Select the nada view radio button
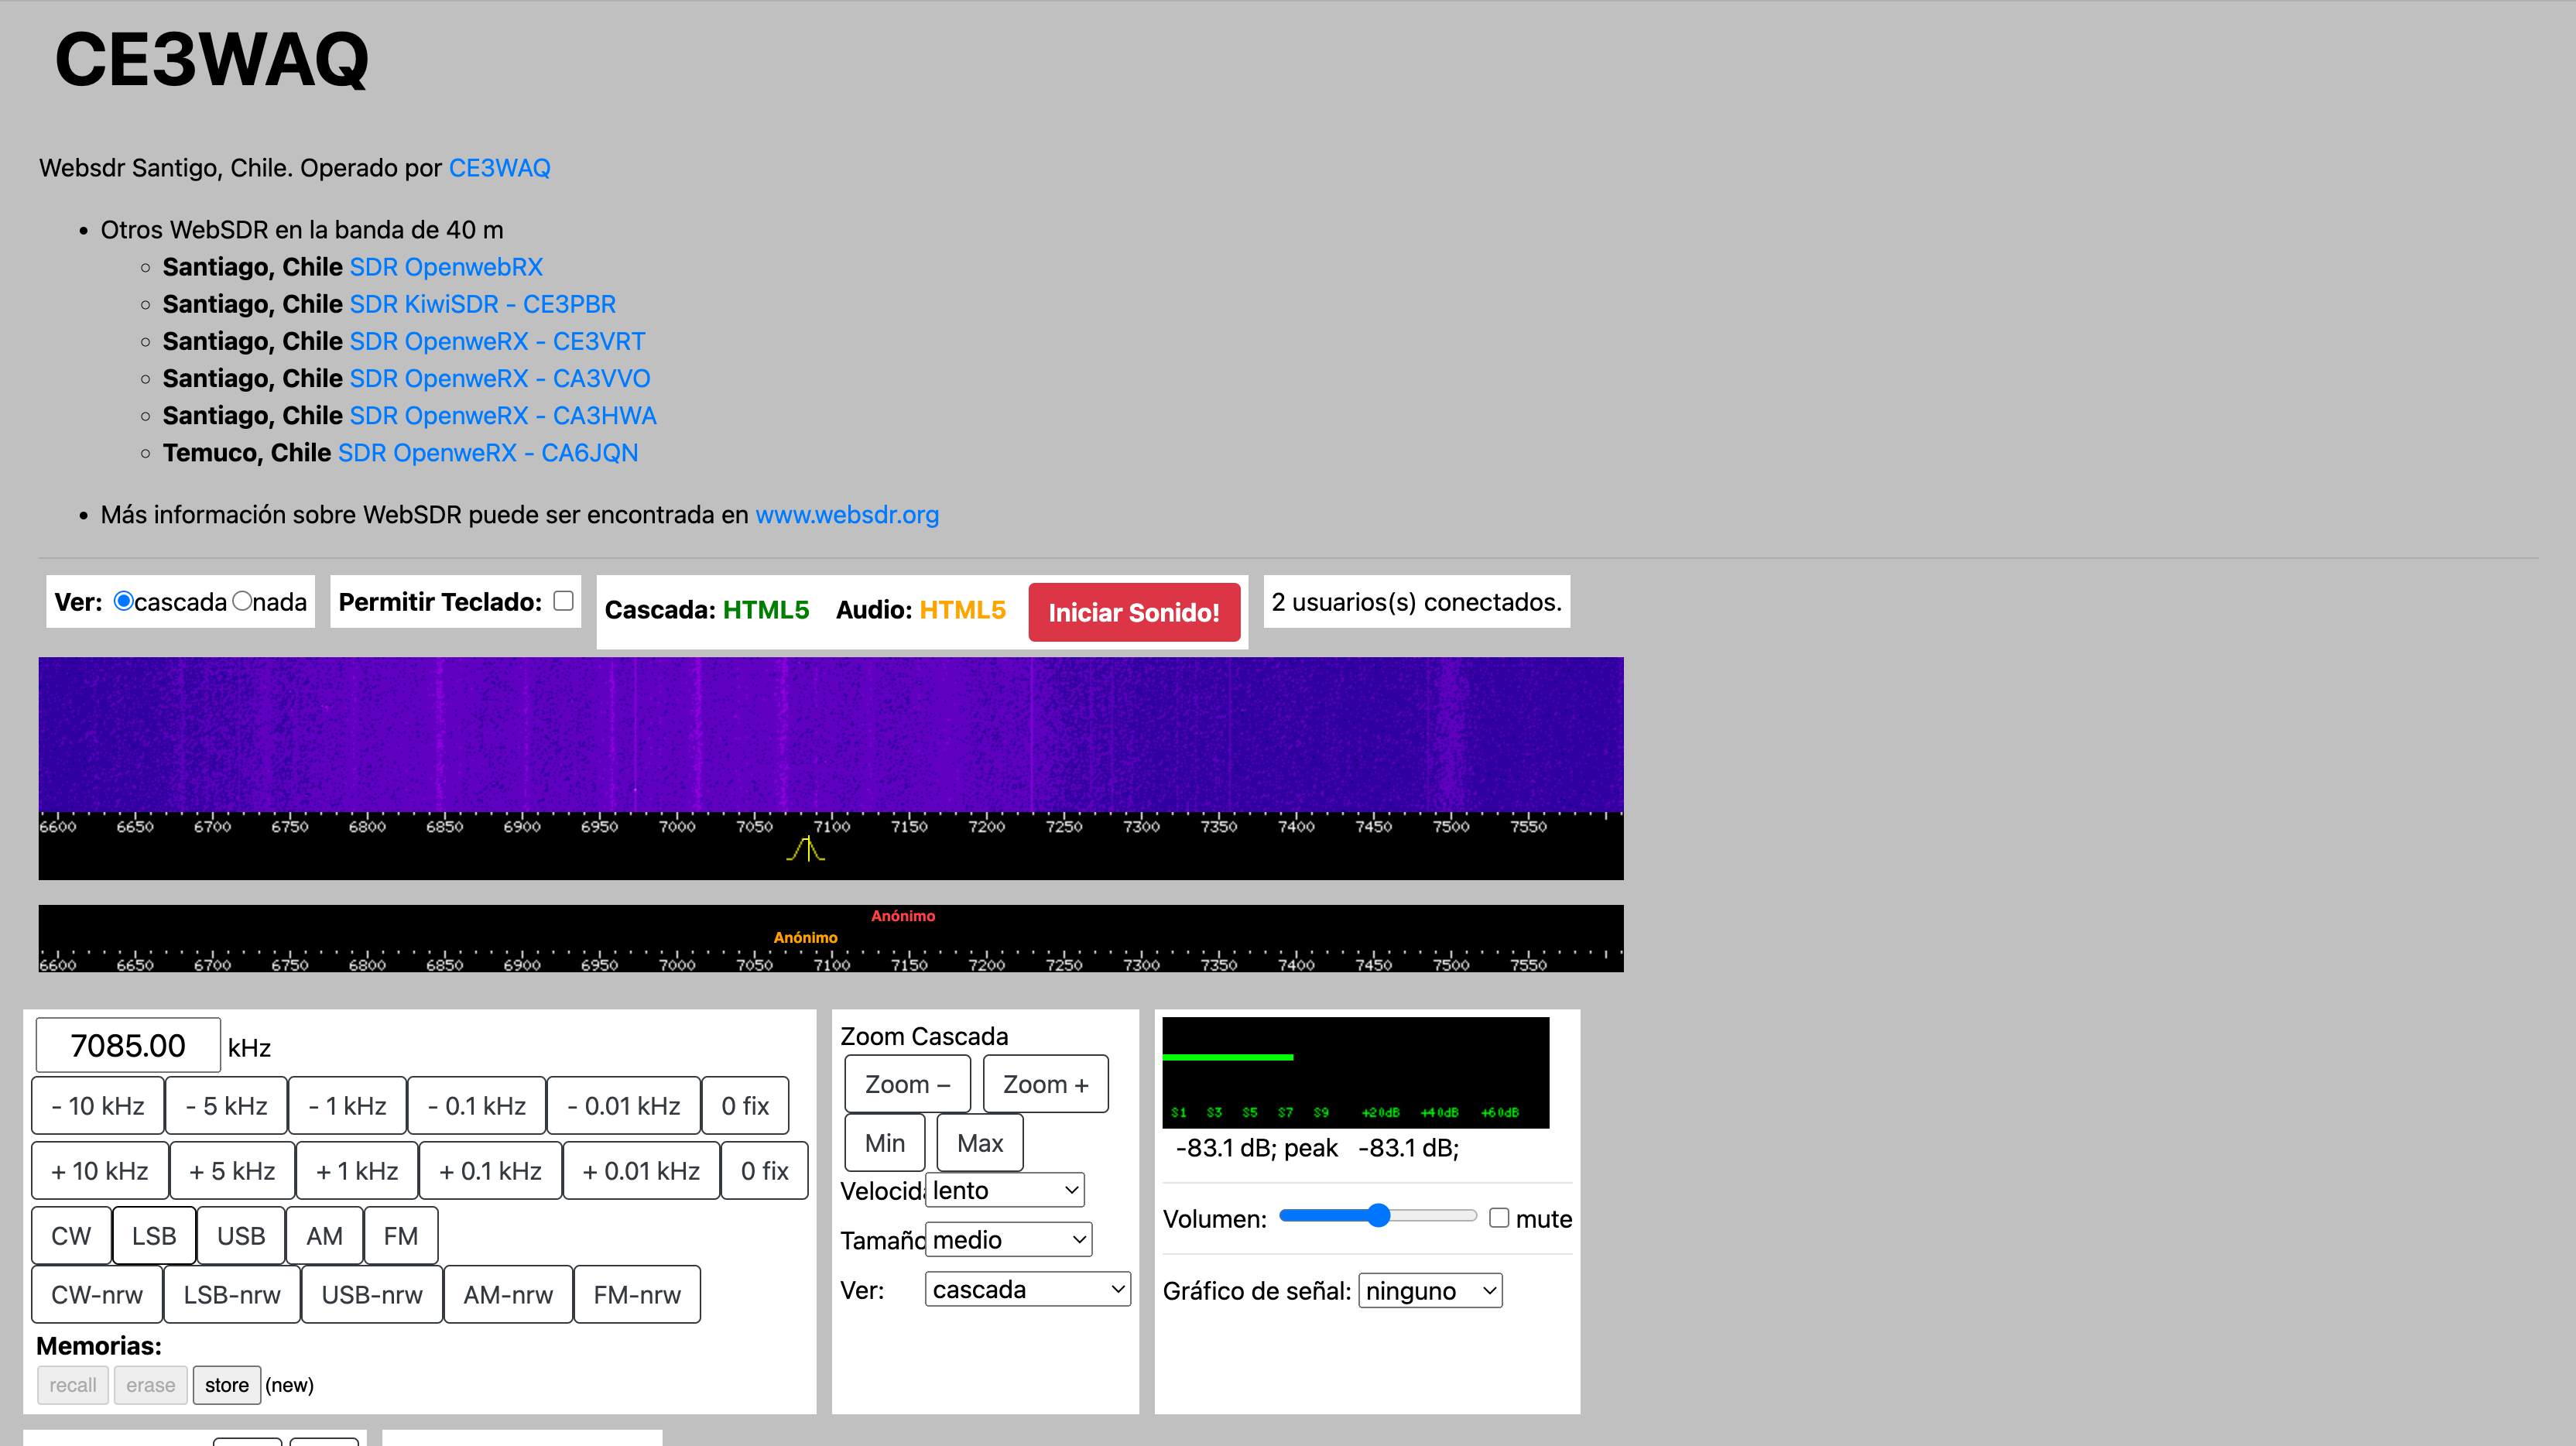Screen dimensions: 2576x1446 point(242,601)
